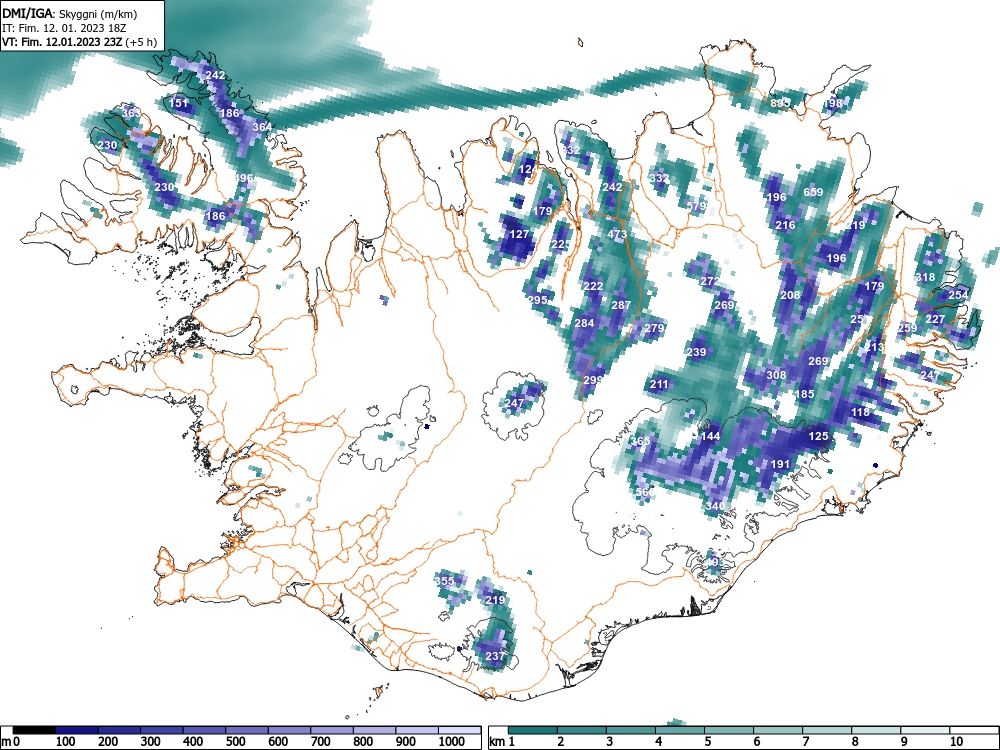Click the darkest teal 1–2 km swatch
1000x750 pixels.
pyautogui.click(x=533, y=730)
